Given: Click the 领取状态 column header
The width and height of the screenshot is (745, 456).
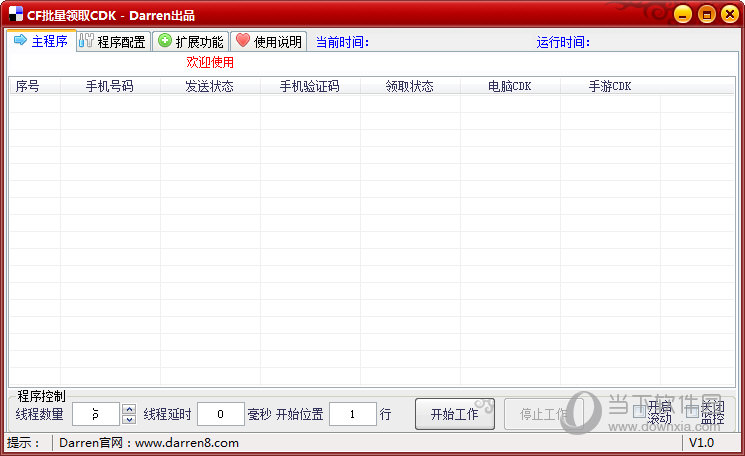Looking at the screenshot, I should [x=410, y=86].
